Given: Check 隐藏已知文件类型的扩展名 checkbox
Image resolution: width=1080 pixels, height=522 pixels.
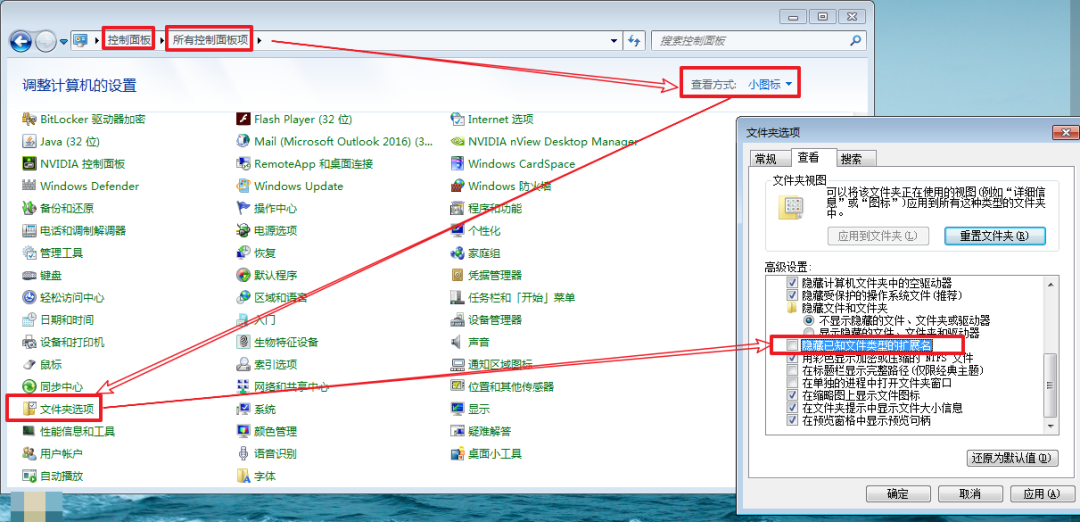Looking at the screenshot, I should [791, 344].
